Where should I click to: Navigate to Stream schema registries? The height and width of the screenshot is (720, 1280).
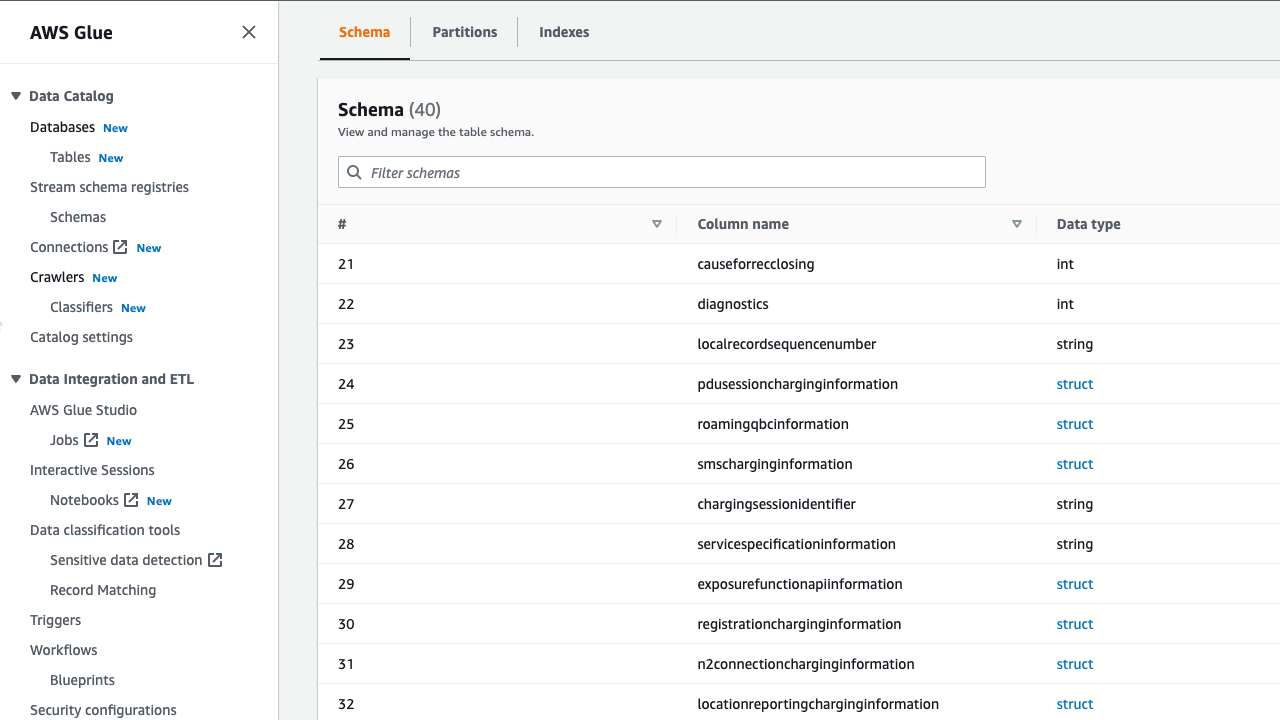(x=109, y=187)
